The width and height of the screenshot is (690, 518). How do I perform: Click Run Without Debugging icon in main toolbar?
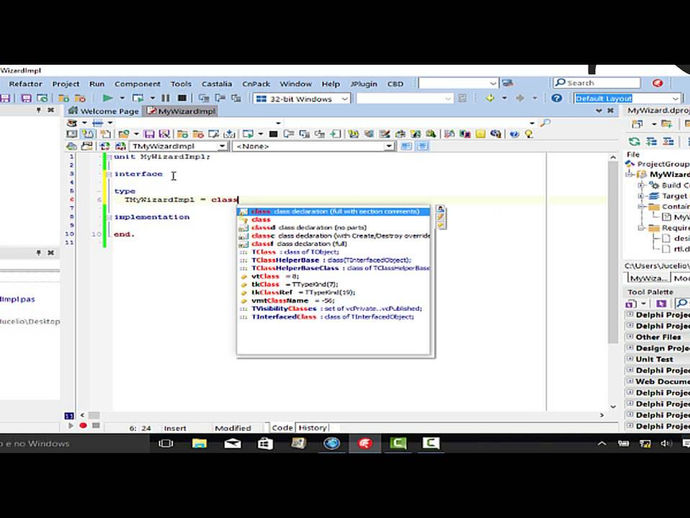coord(138,98)
